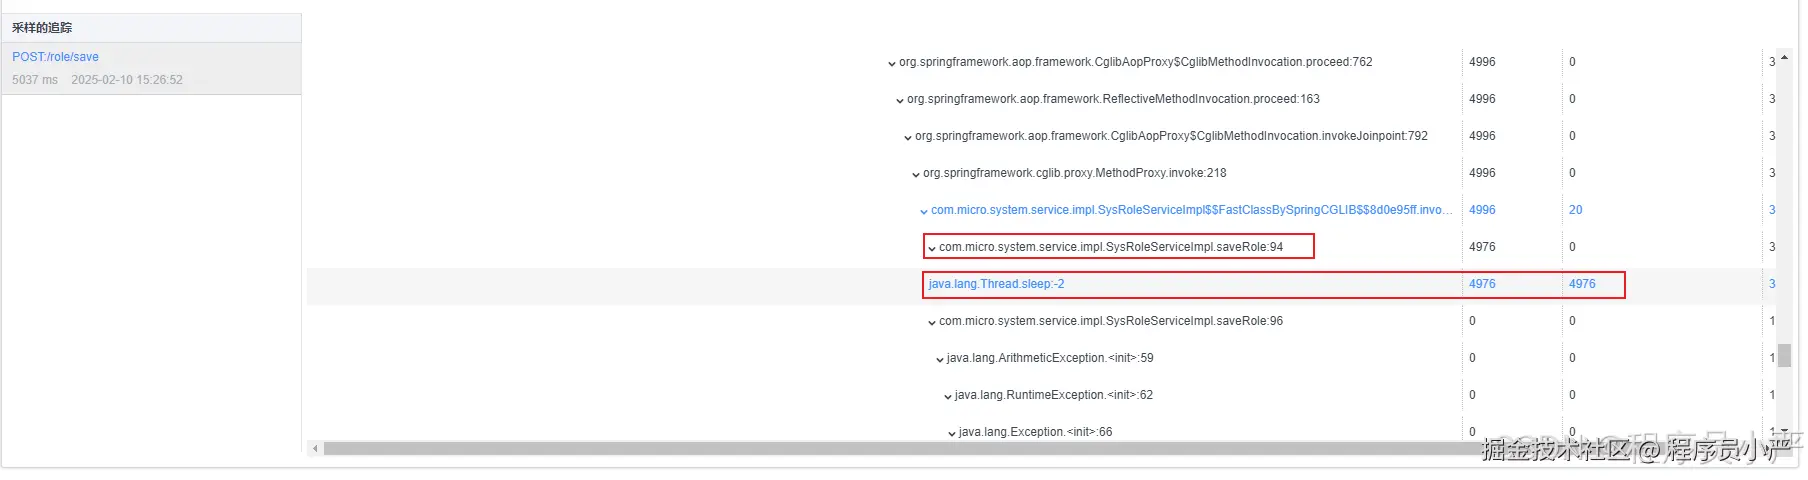The width and height of the screenshot is (1808, 480).
Task: Select CglibMethodInvocation.invokeJoinpoint:792 method text
Action: point(1171,136)
